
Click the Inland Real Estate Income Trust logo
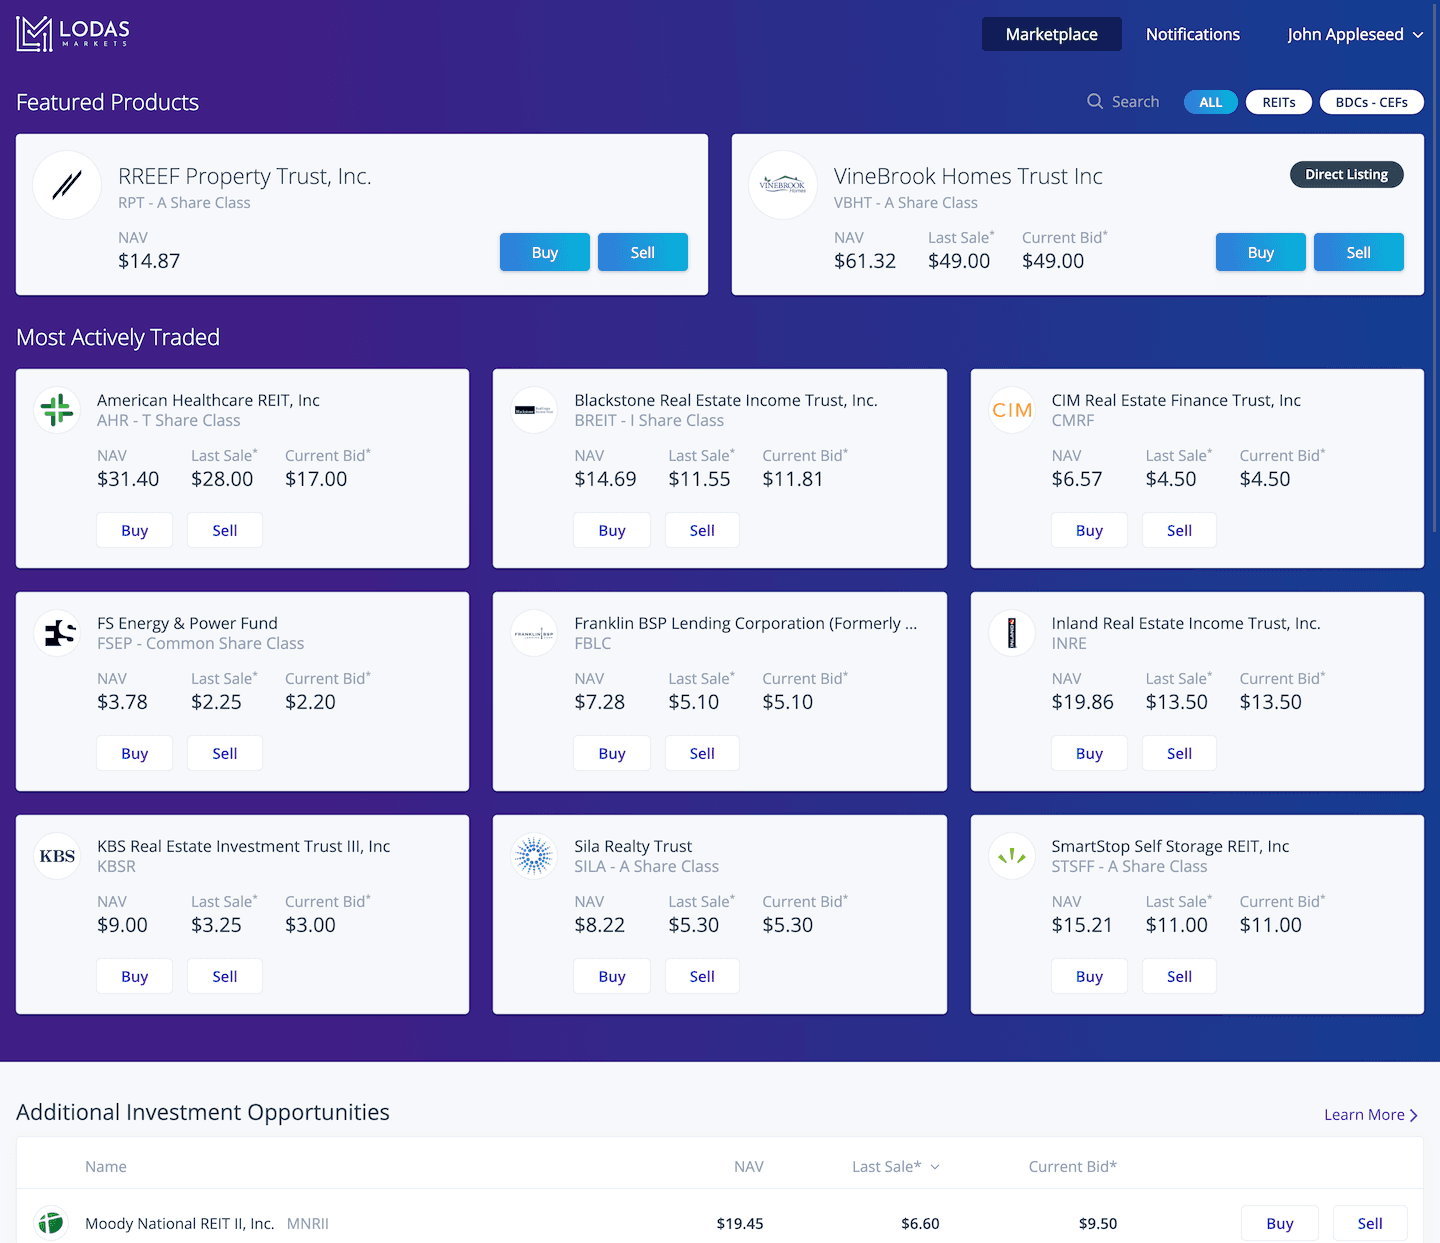(x=1012, y=633)
